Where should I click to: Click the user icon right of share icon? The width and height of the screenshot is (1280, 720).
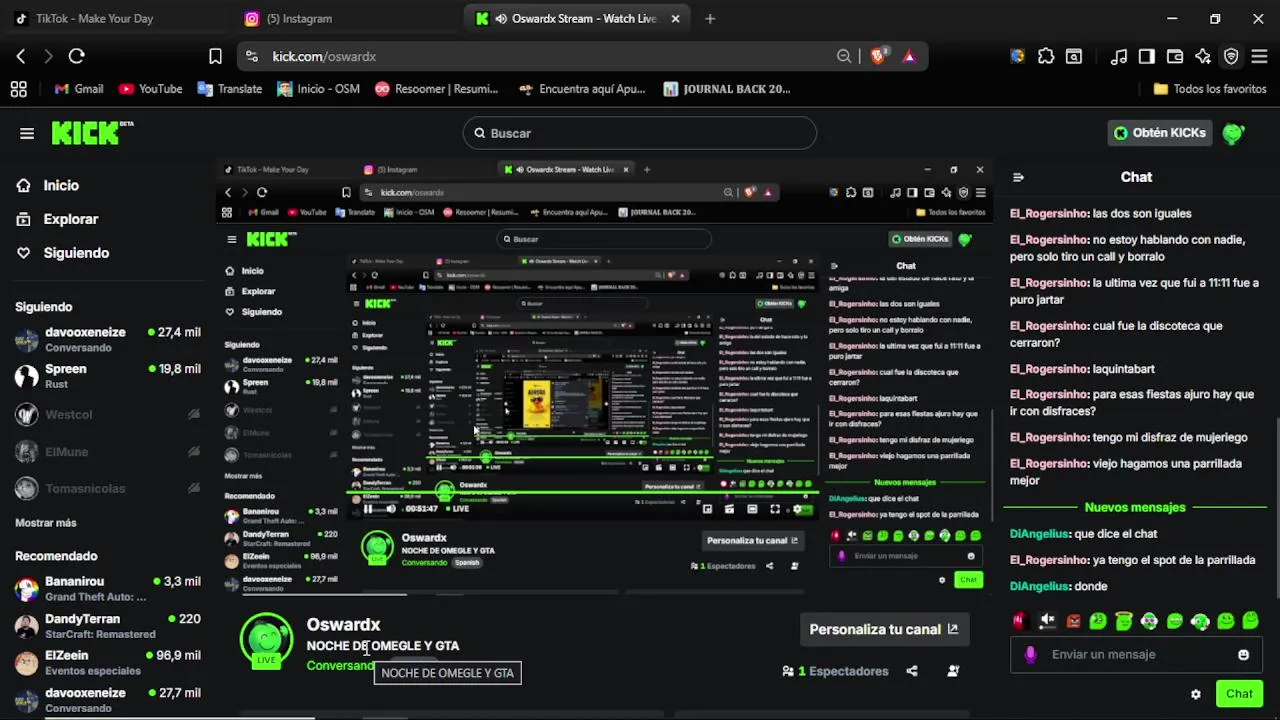(x=953, y=671)
